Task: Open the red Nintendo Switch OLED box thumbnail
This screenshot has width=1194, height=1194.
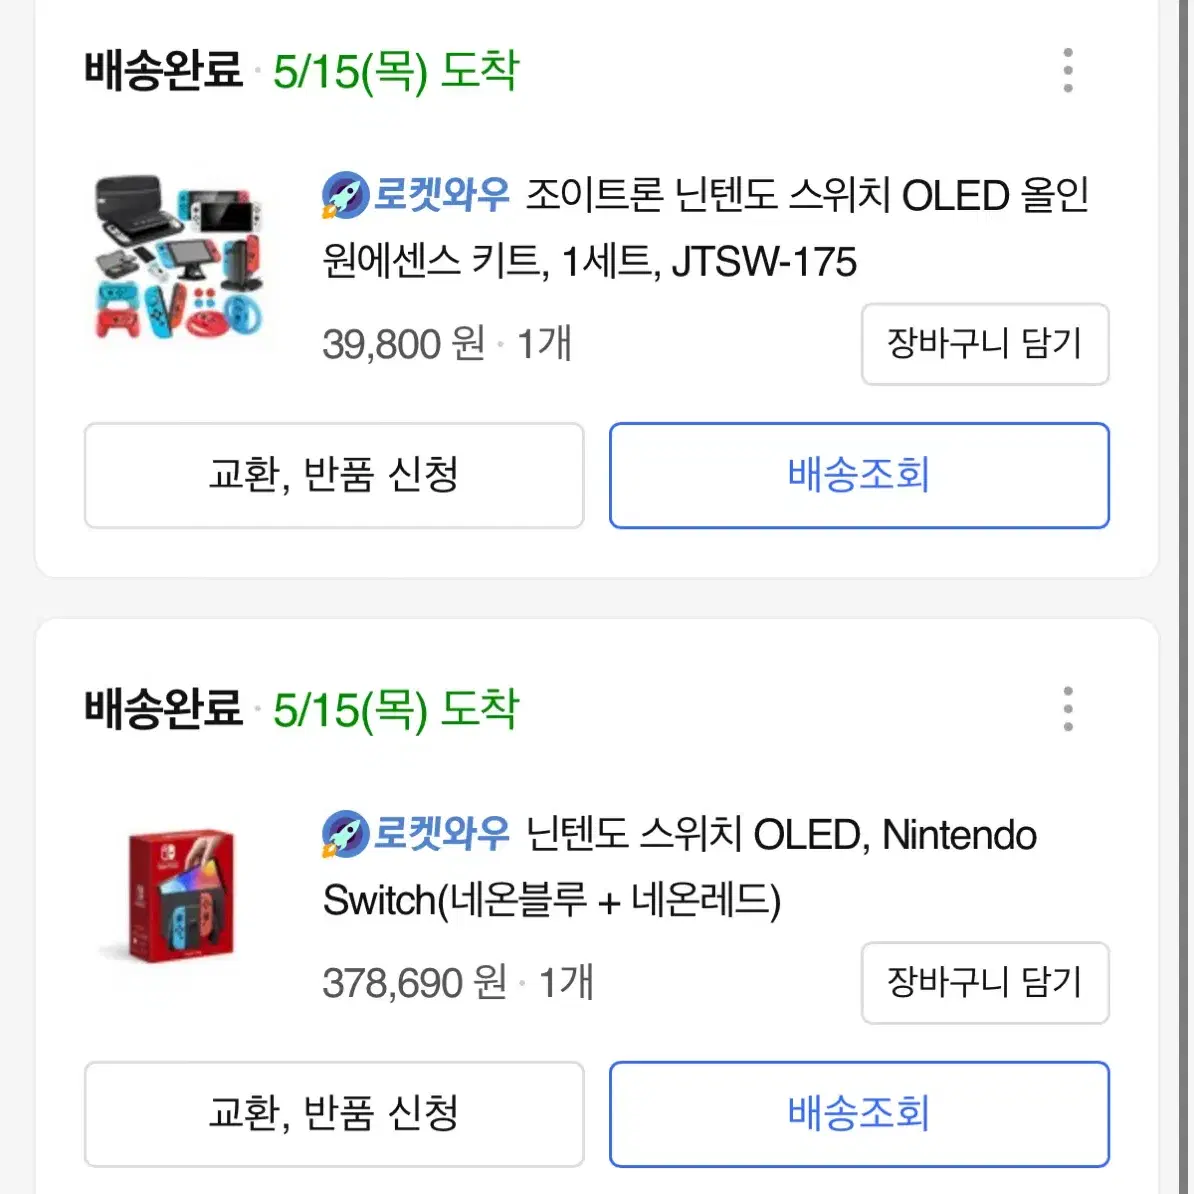Action: (x=180, y=896)
